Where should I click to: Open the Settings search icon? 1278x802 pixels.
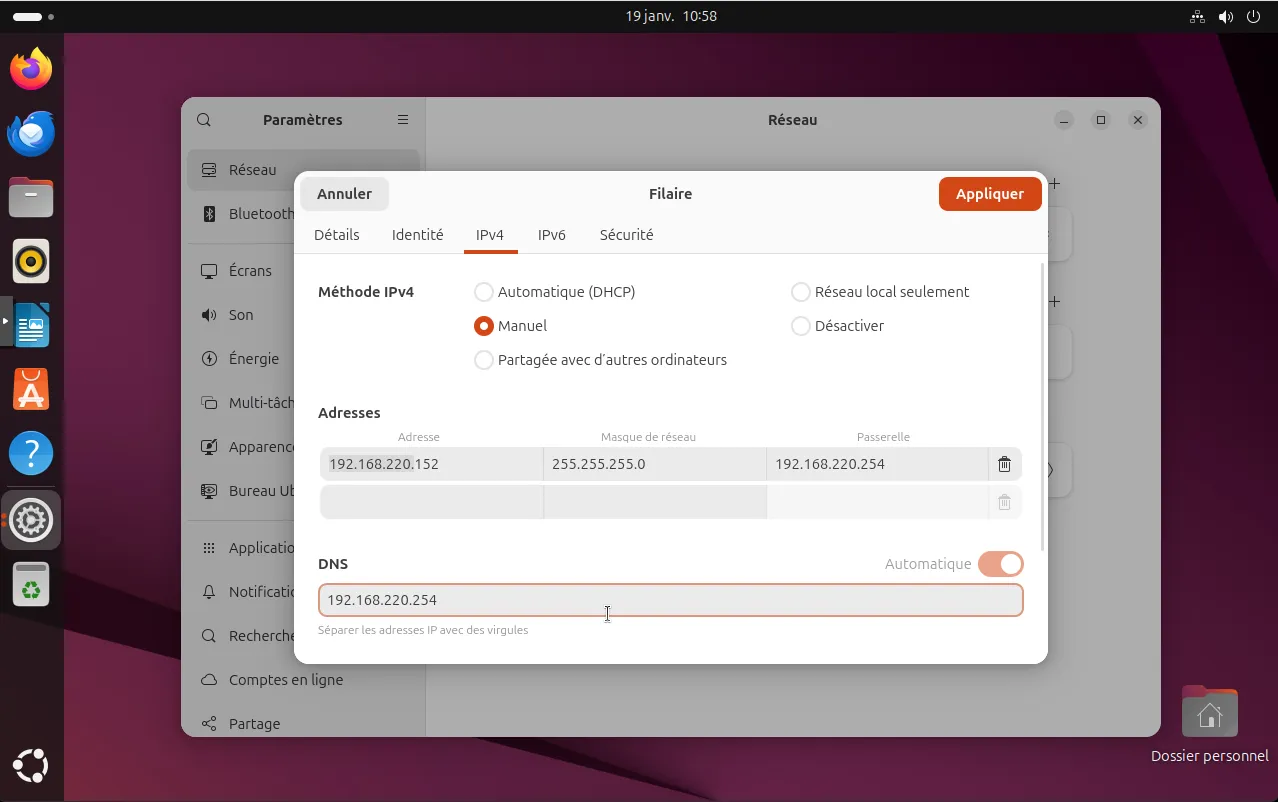pyautogui.click(x=204, y=120)
